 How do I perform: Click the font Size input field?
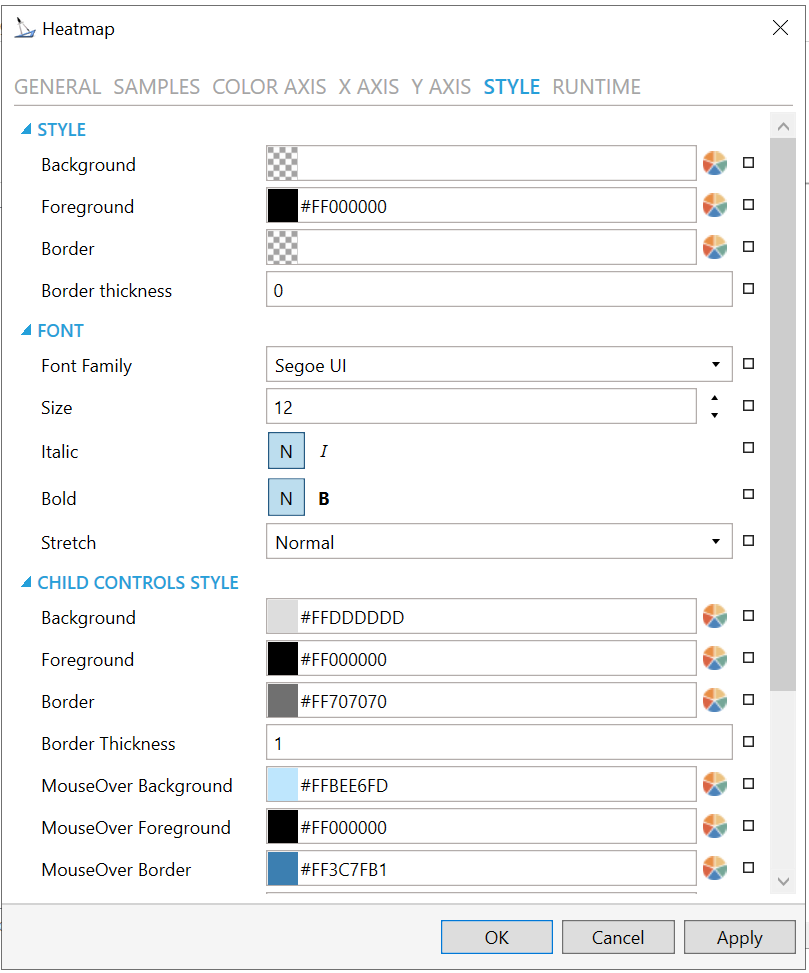pos(481,406)
